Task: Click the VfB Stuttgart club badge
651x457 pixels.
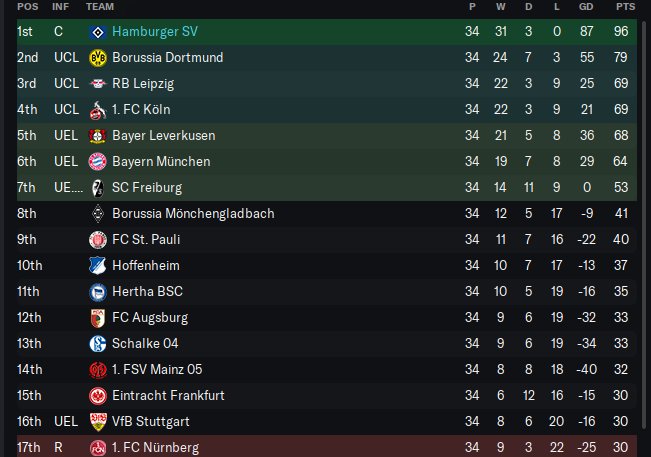Action: coord(97,421)
